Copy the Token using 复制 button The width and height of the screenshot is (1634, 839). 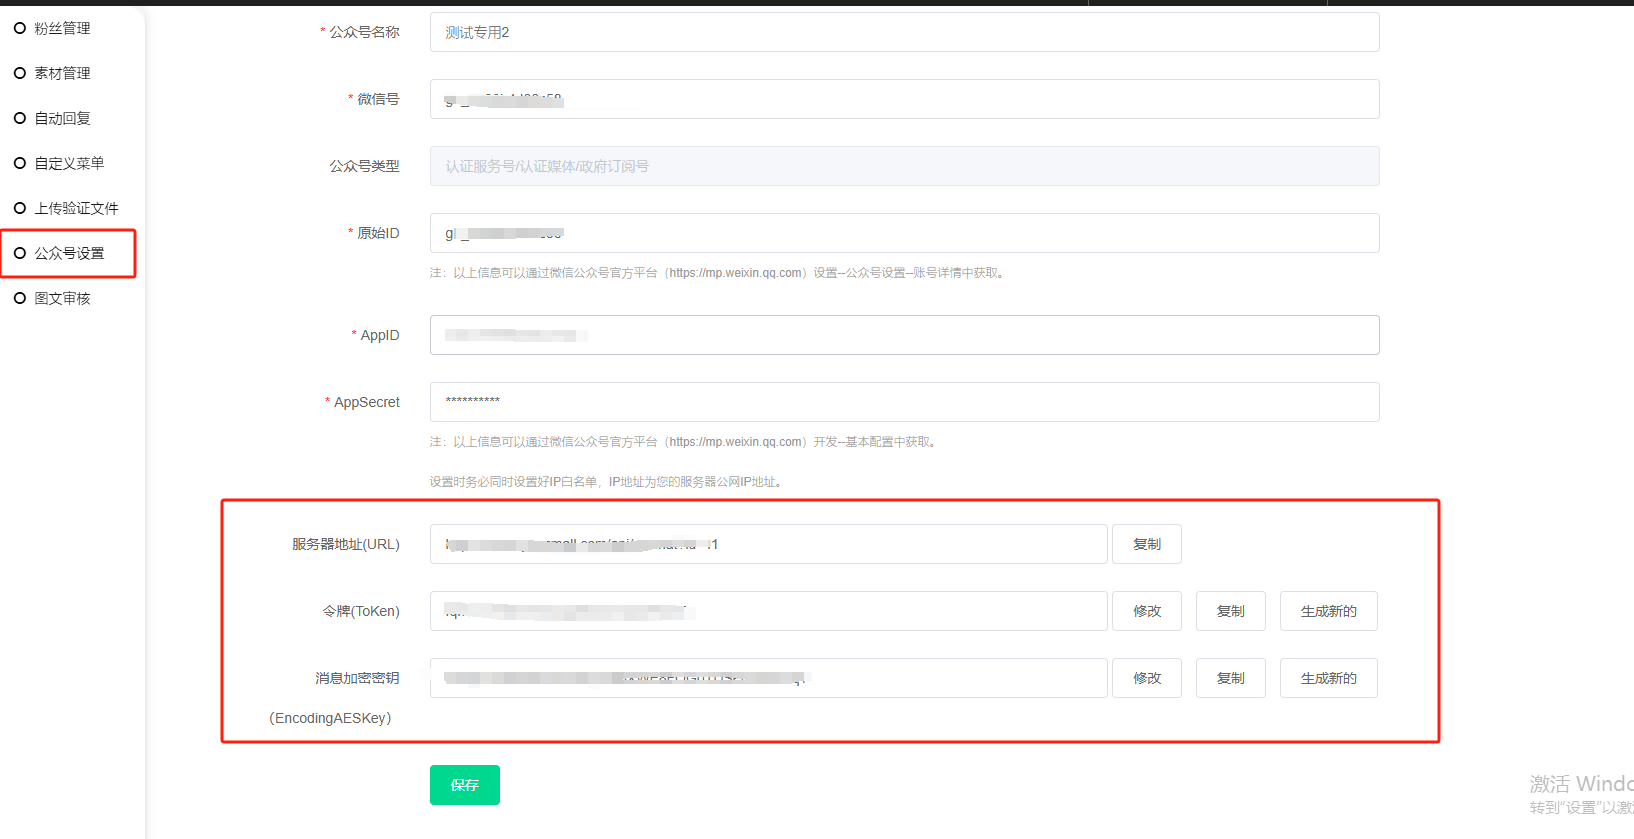coord(1230,612)
